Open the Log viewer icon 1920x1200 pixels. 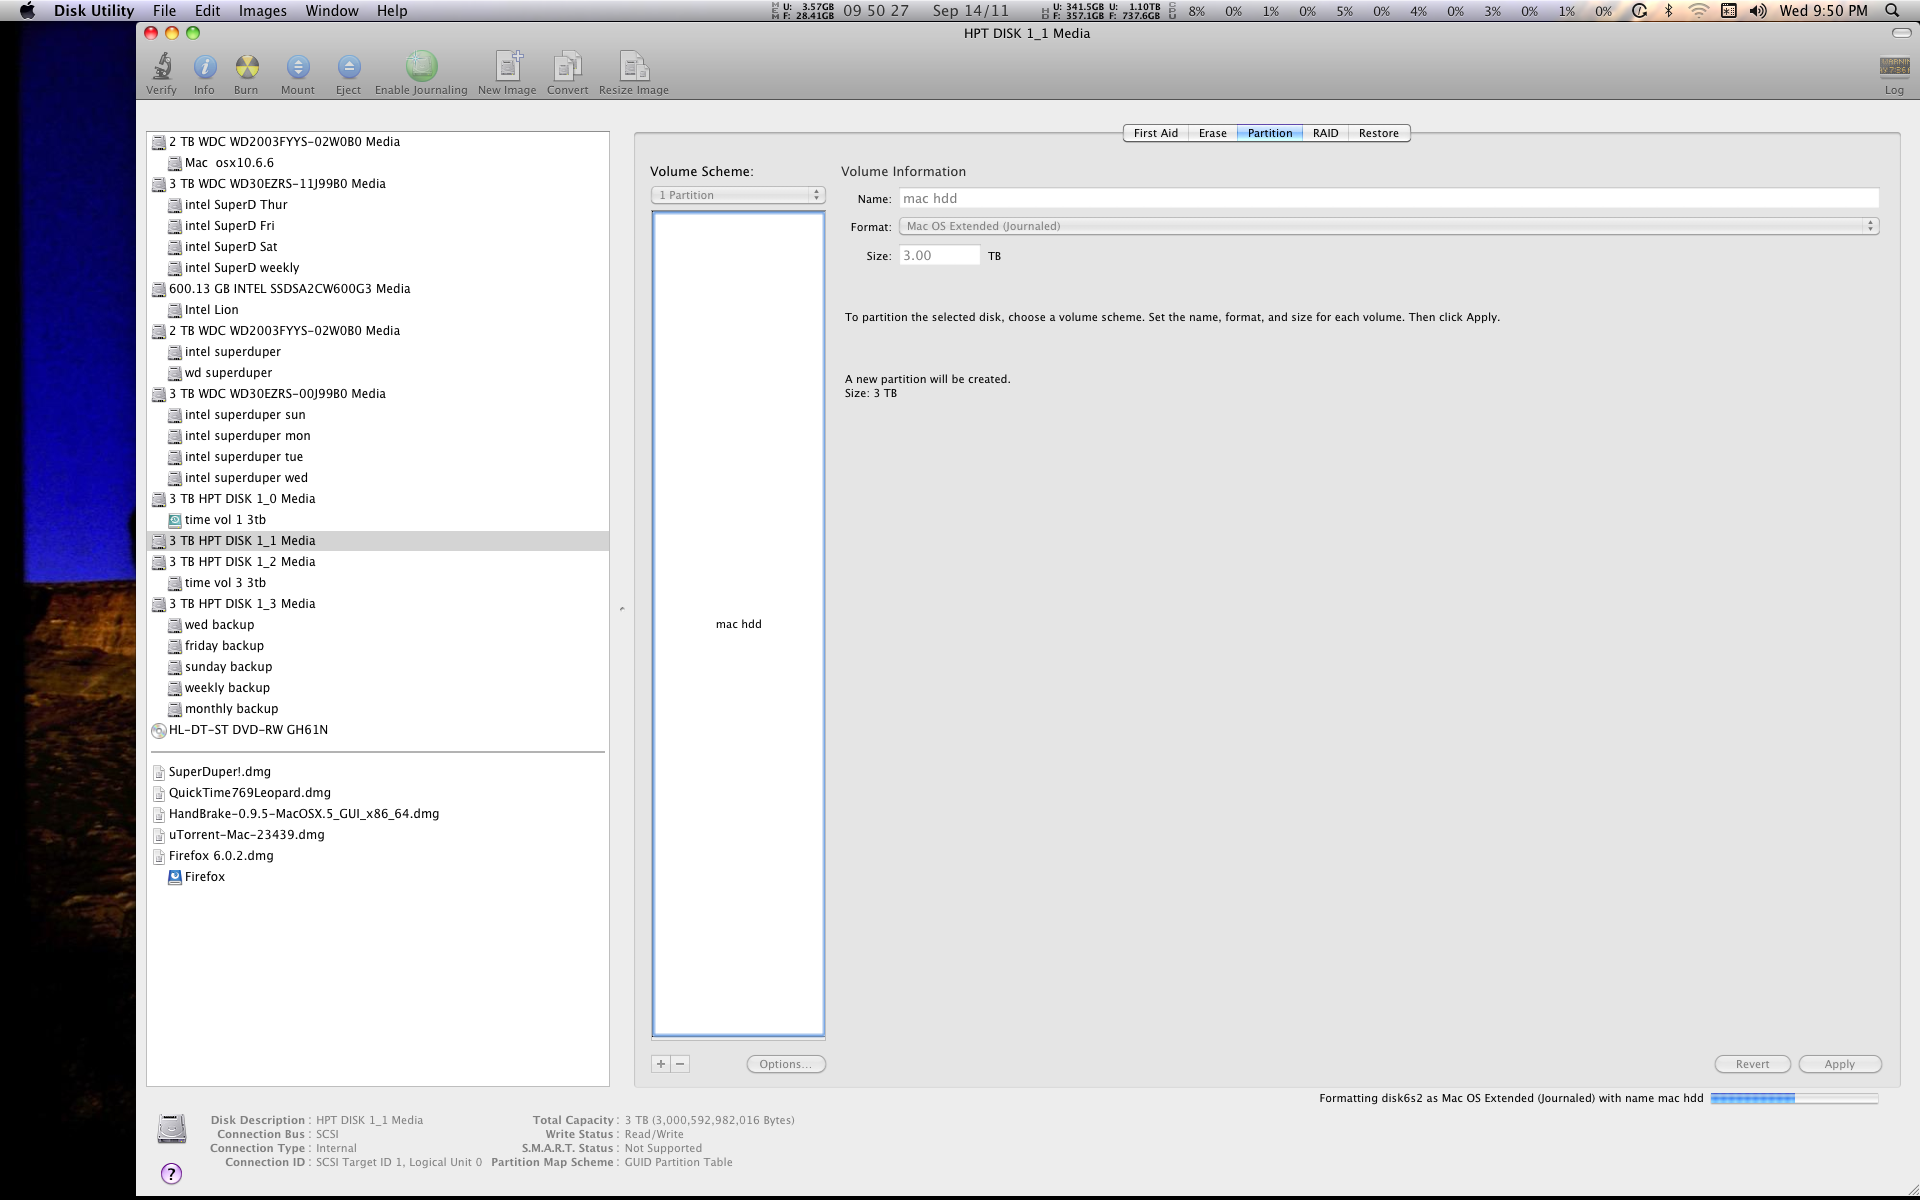pos(1894,68)
